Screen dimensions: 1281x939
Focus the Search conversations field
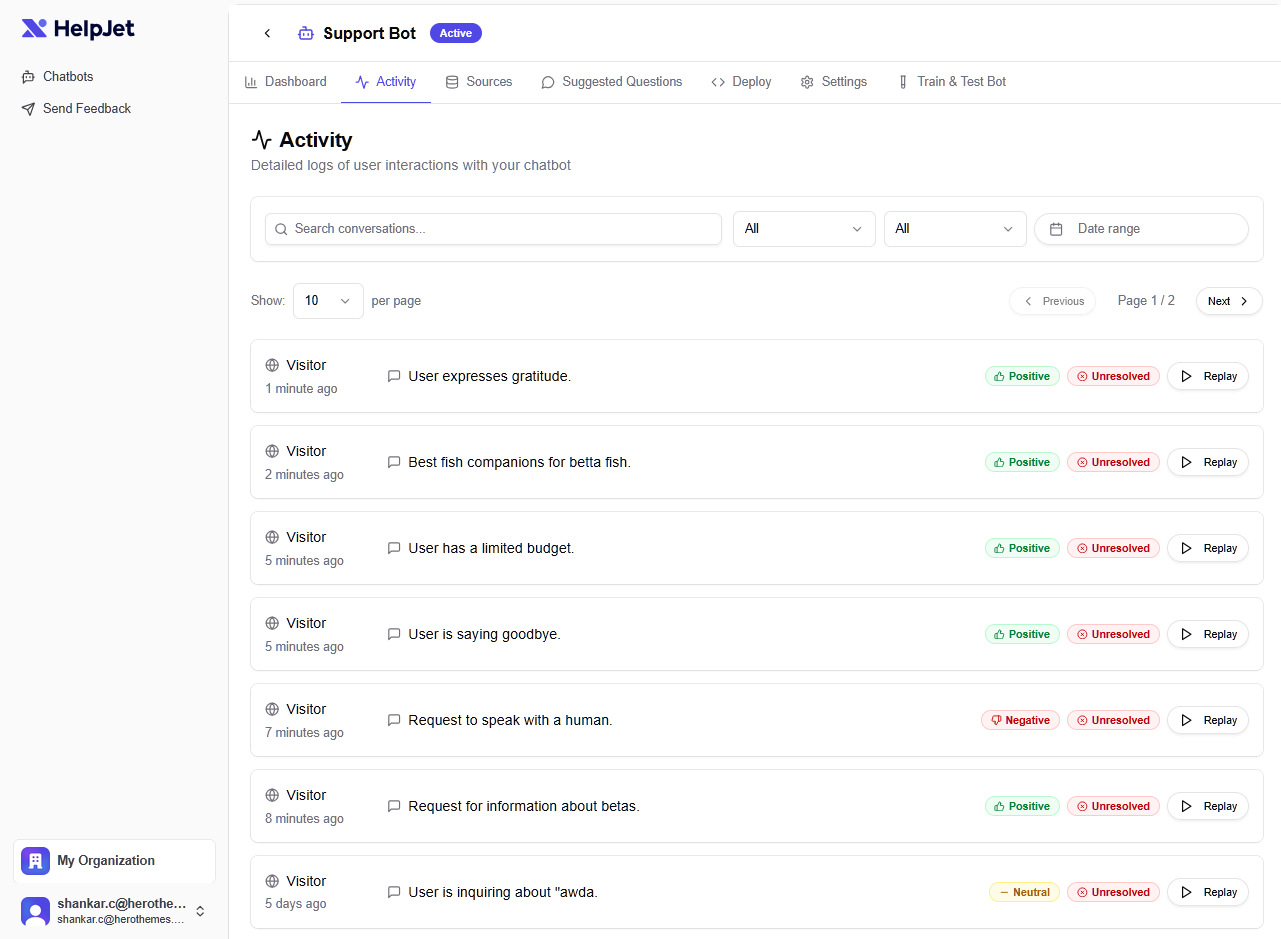coord(493,229)
